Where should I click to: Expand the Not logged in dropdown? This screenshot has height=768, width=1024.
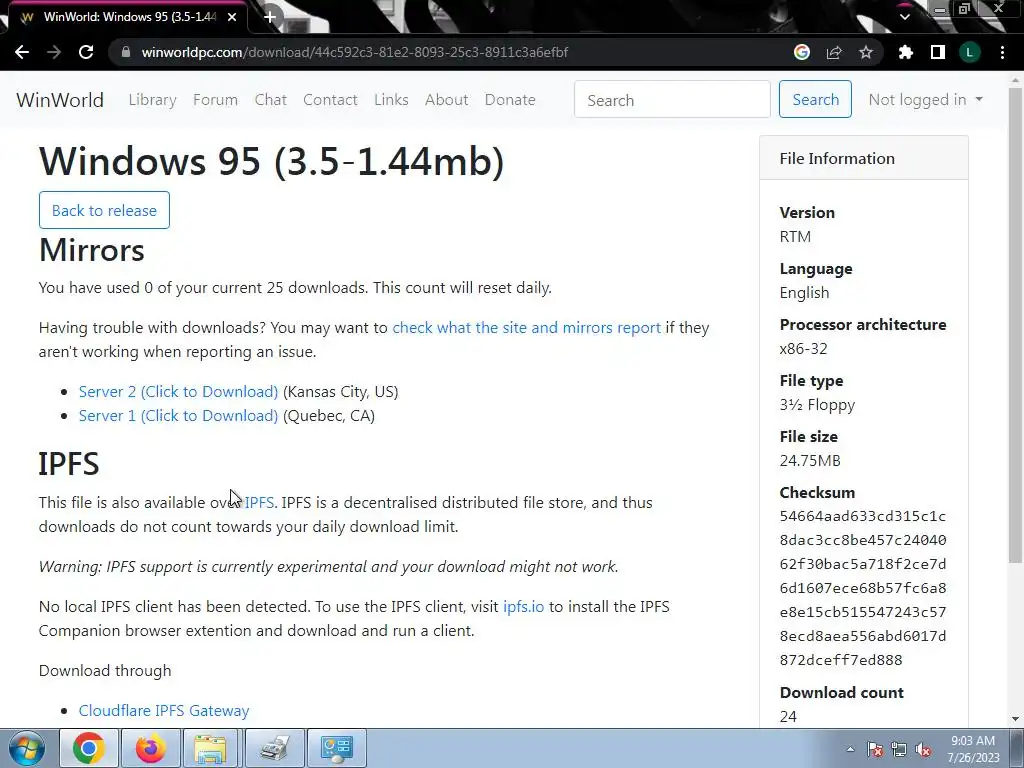pos(925,100)
